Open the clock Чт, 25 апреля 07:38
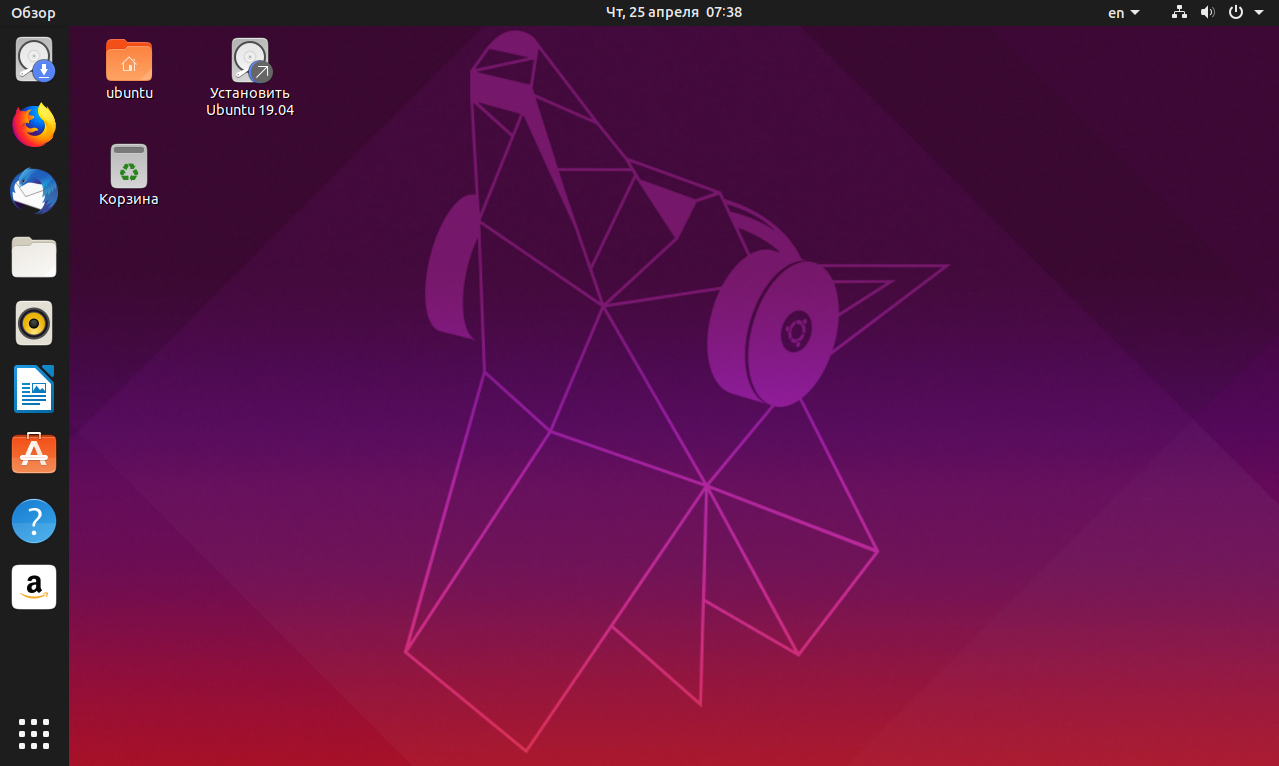1279x766 pixels. [x=674, y=12]
